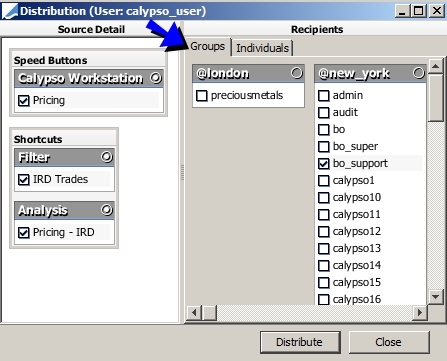This screenshot has width=447, height=361.
Task: Check the calypso14 checkbox
Action: click(x=324, y=266)
